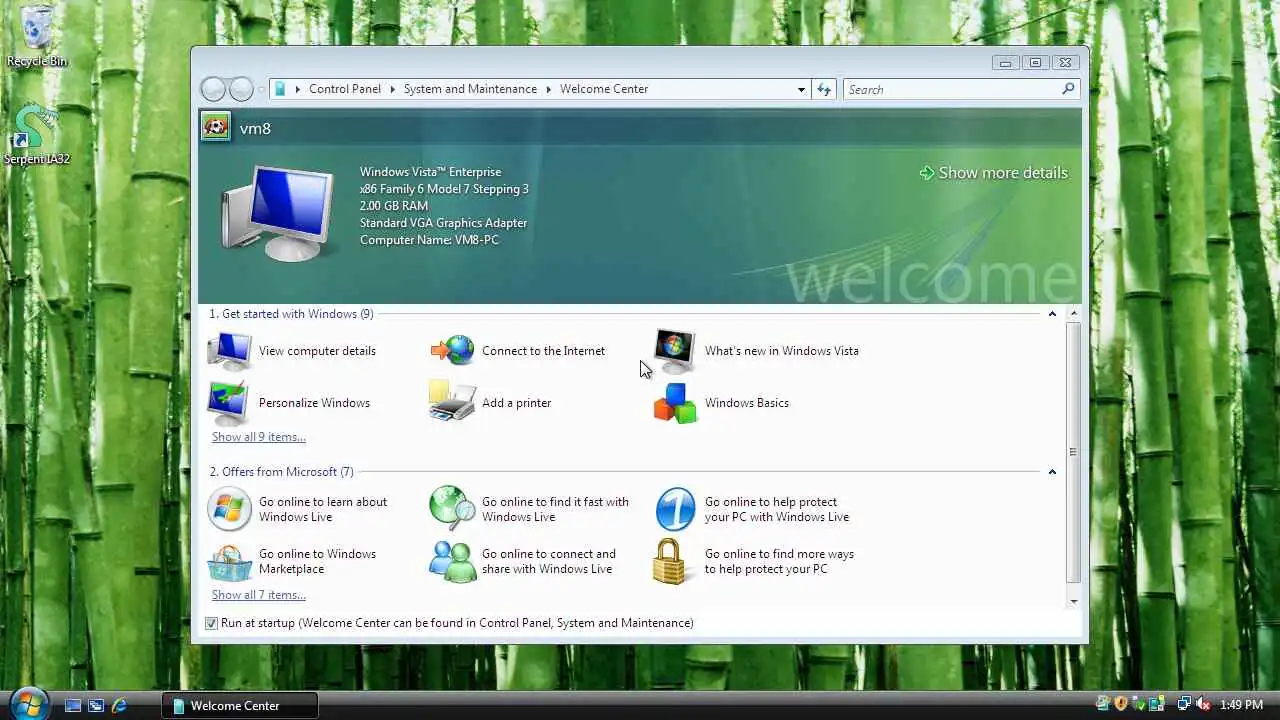Click the taskbar clock showing 1:49 PM
Image resolution: width=1280 pixels, height=720 pixels.
pyautogui.click(x=1241, y=705)
